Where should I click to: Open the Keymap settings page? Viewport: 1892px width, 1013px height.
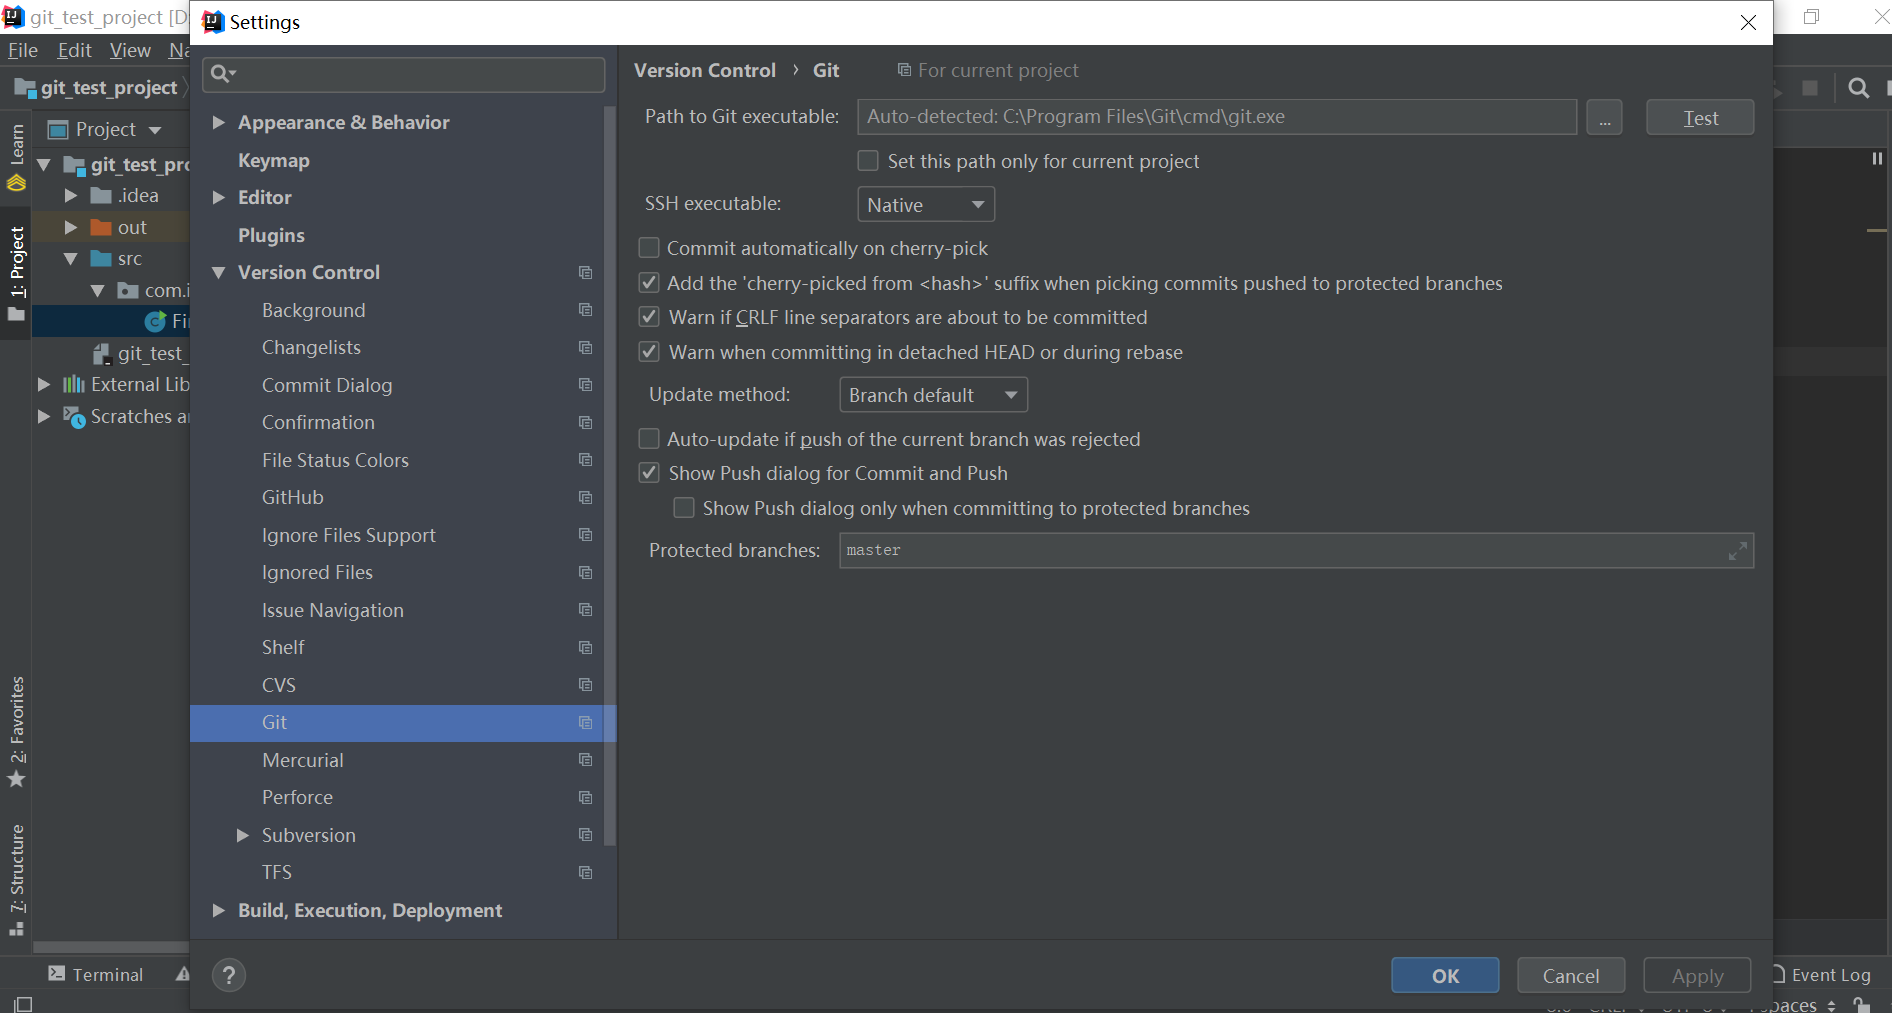(273, 160)
